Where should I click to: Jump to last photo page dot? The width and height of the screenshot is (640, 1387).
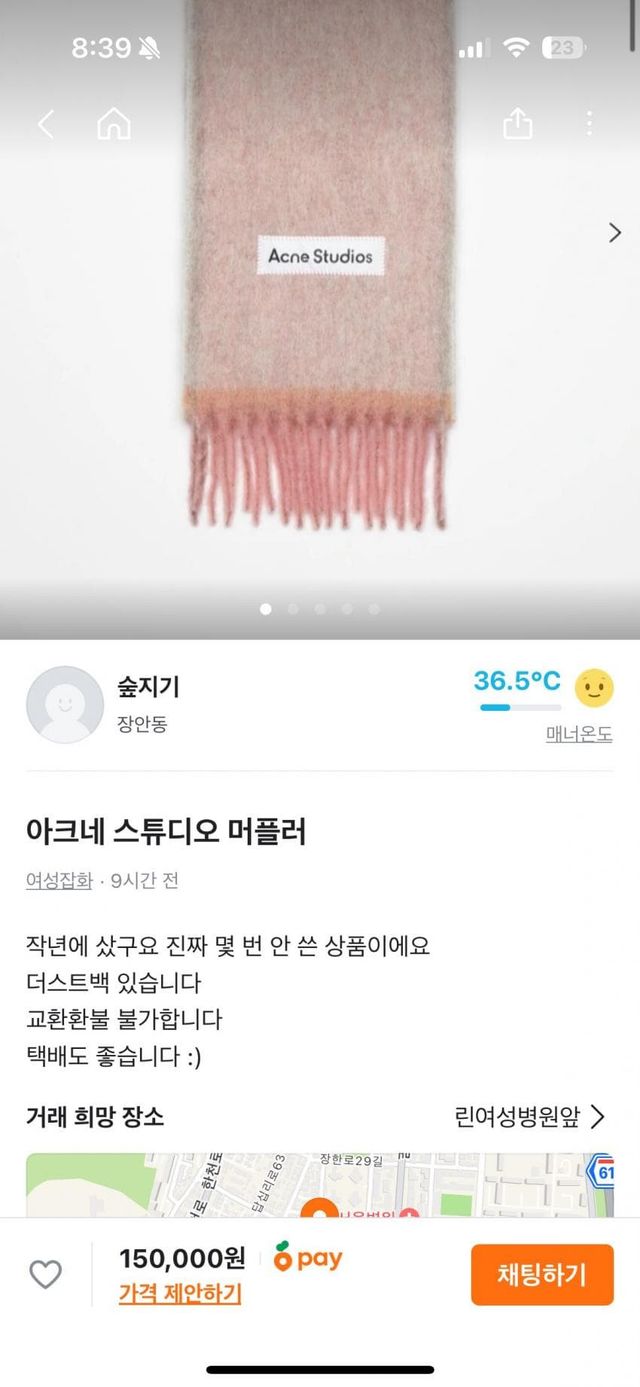[x=374, y=608]
